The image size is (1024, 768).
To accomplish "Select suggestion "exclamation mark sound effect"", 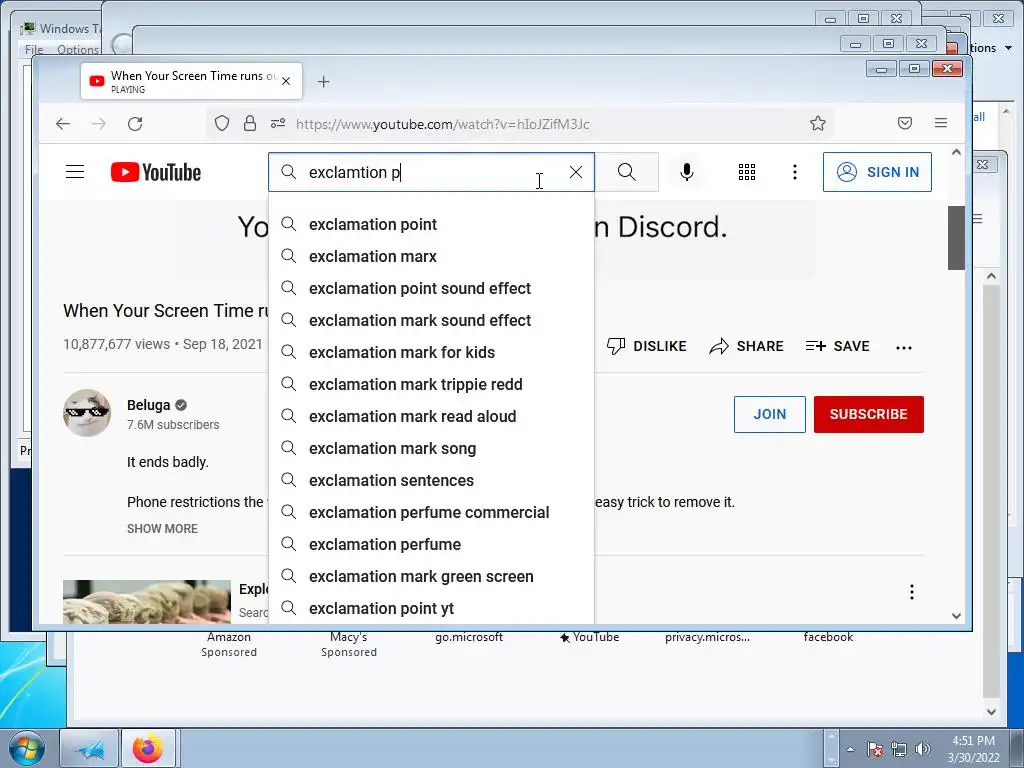I will [x=431, y=320].
